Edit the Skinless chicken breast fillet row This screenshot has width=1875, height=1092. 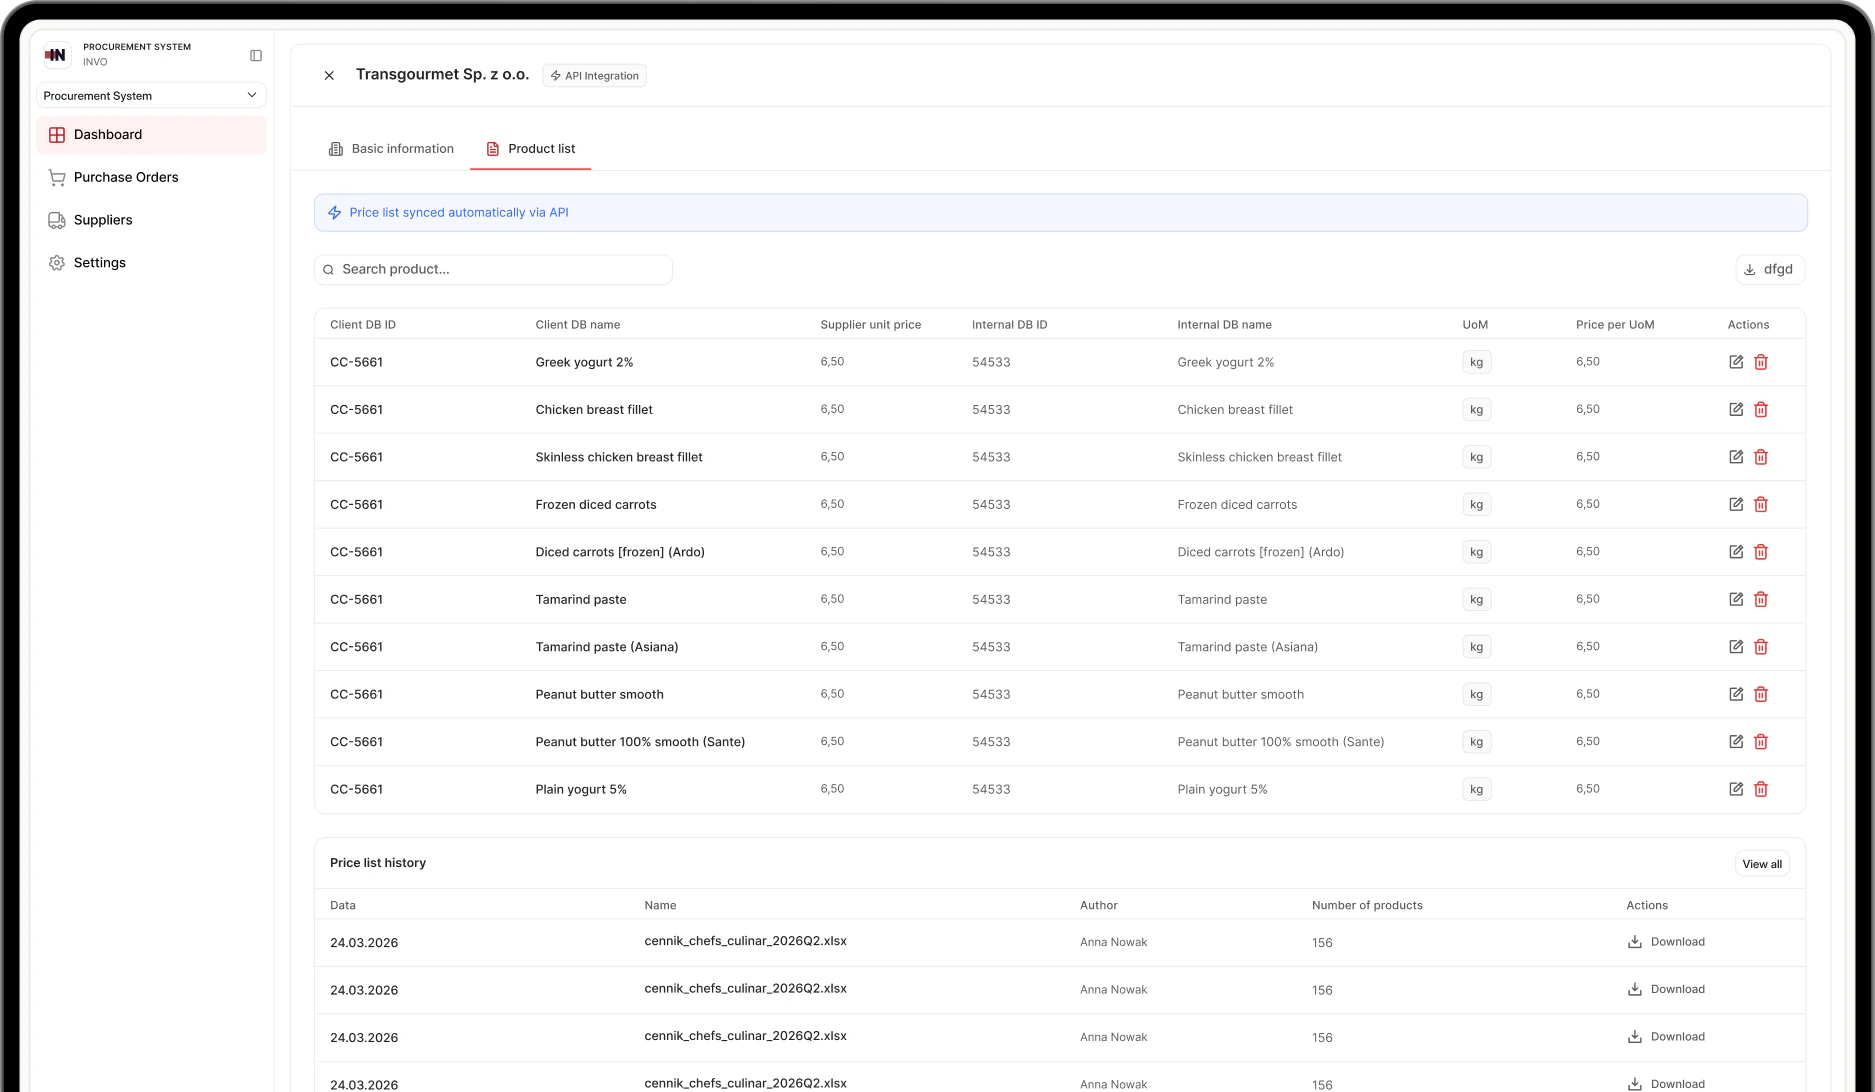point(1736,457)
